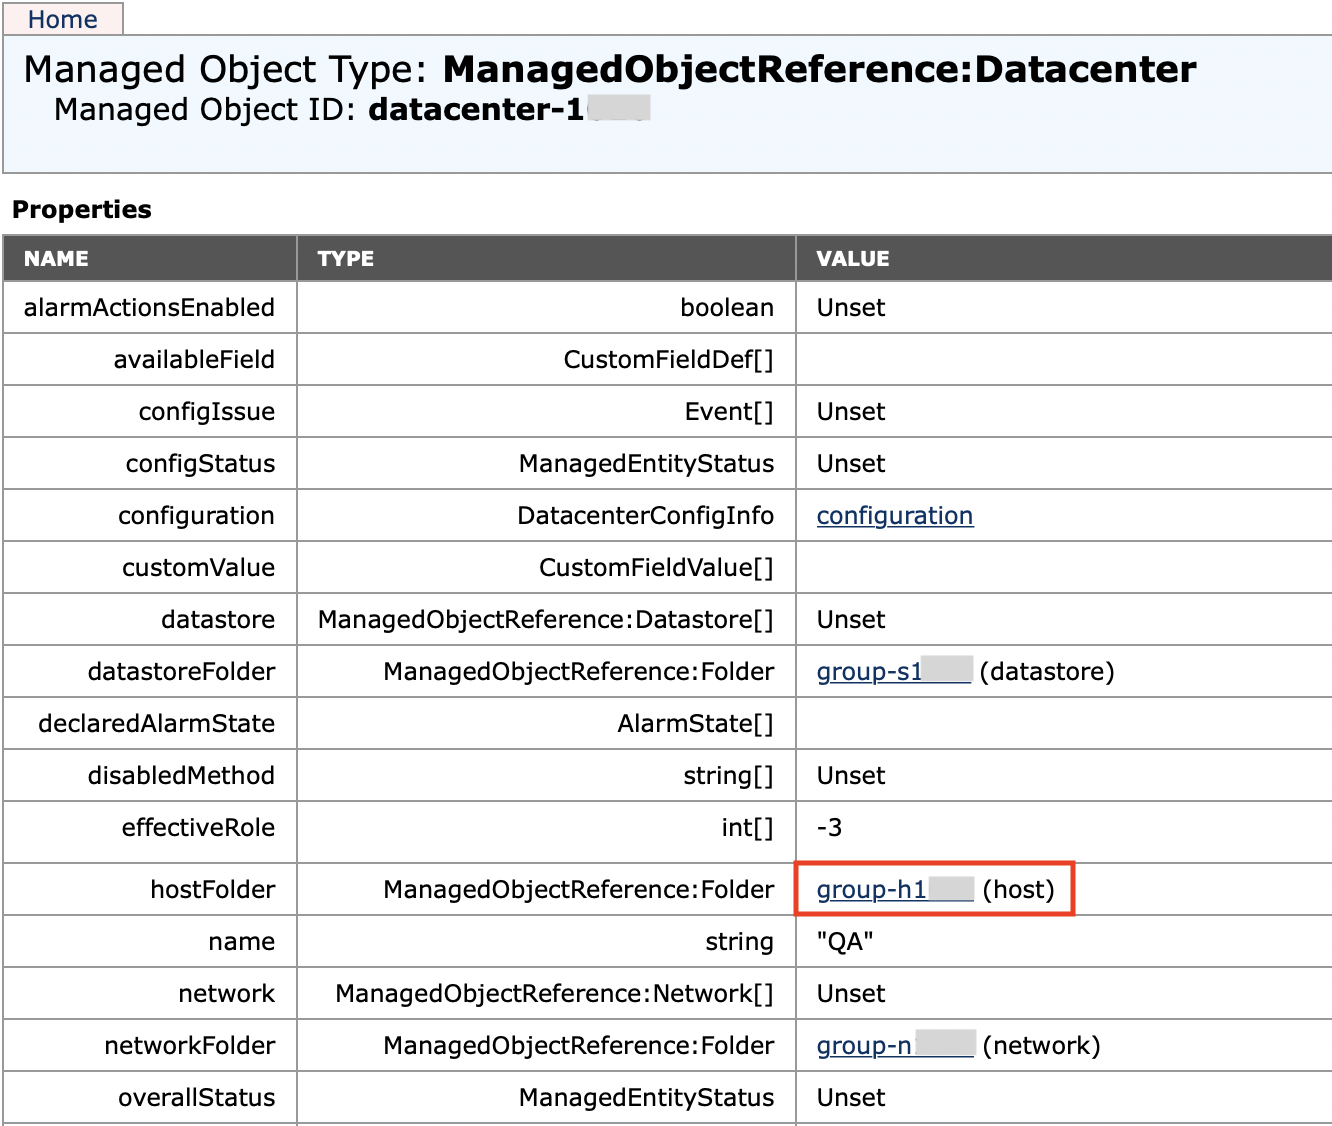Select the "QA" name value

pos(845,942)
